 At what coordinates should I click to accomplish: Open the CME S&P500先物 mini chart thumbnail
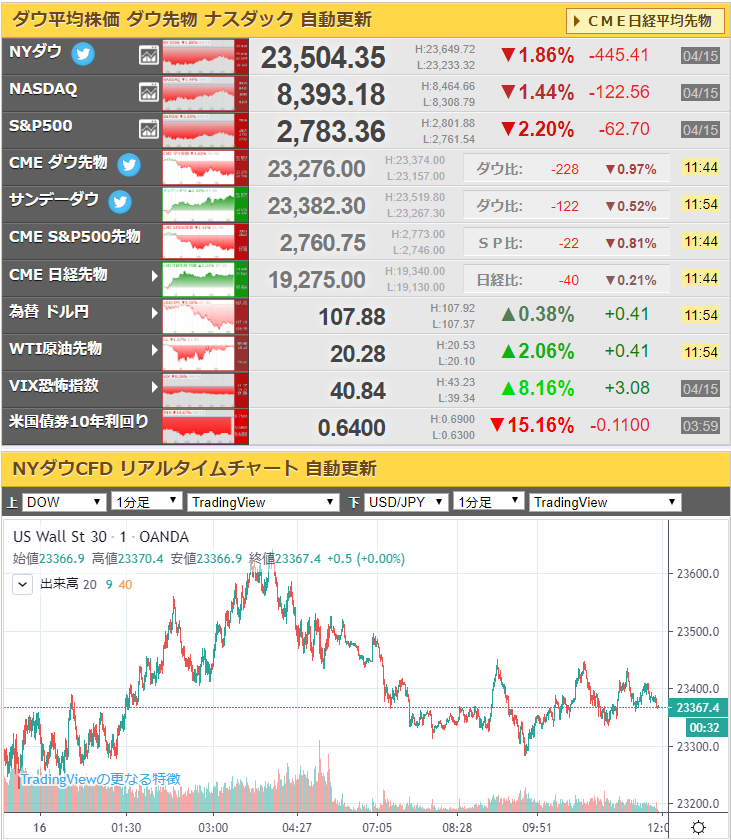coord(205,241)
